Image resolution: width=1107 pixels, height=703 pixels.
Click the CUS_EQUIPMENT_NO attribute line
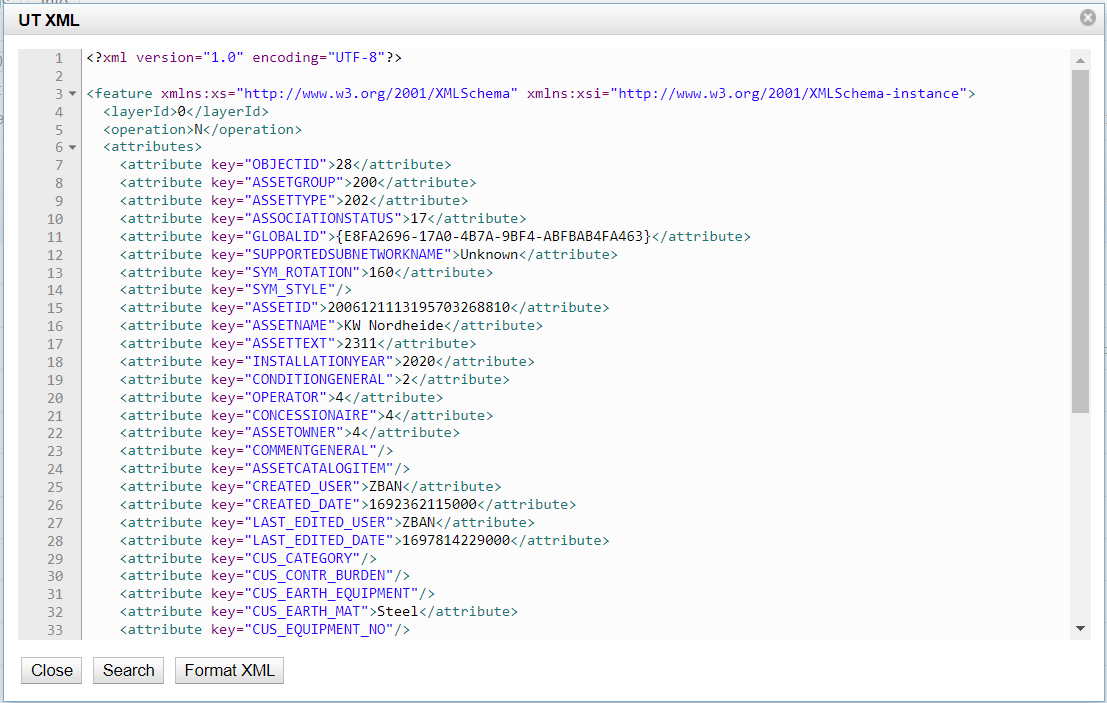pyautogui.click(x=265, y=630)
